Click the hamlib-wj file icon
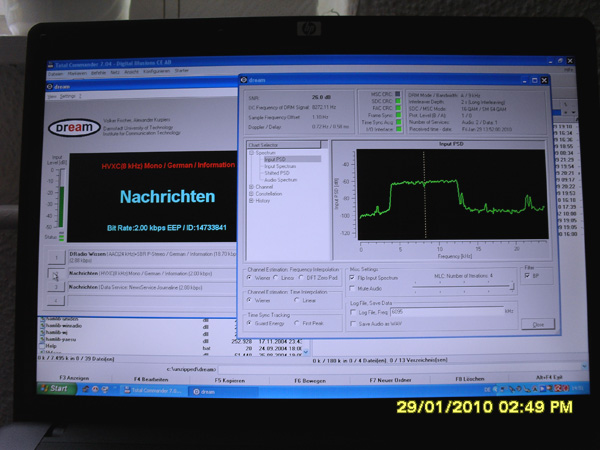The image size is (600, 450). [x=42, y=333]
